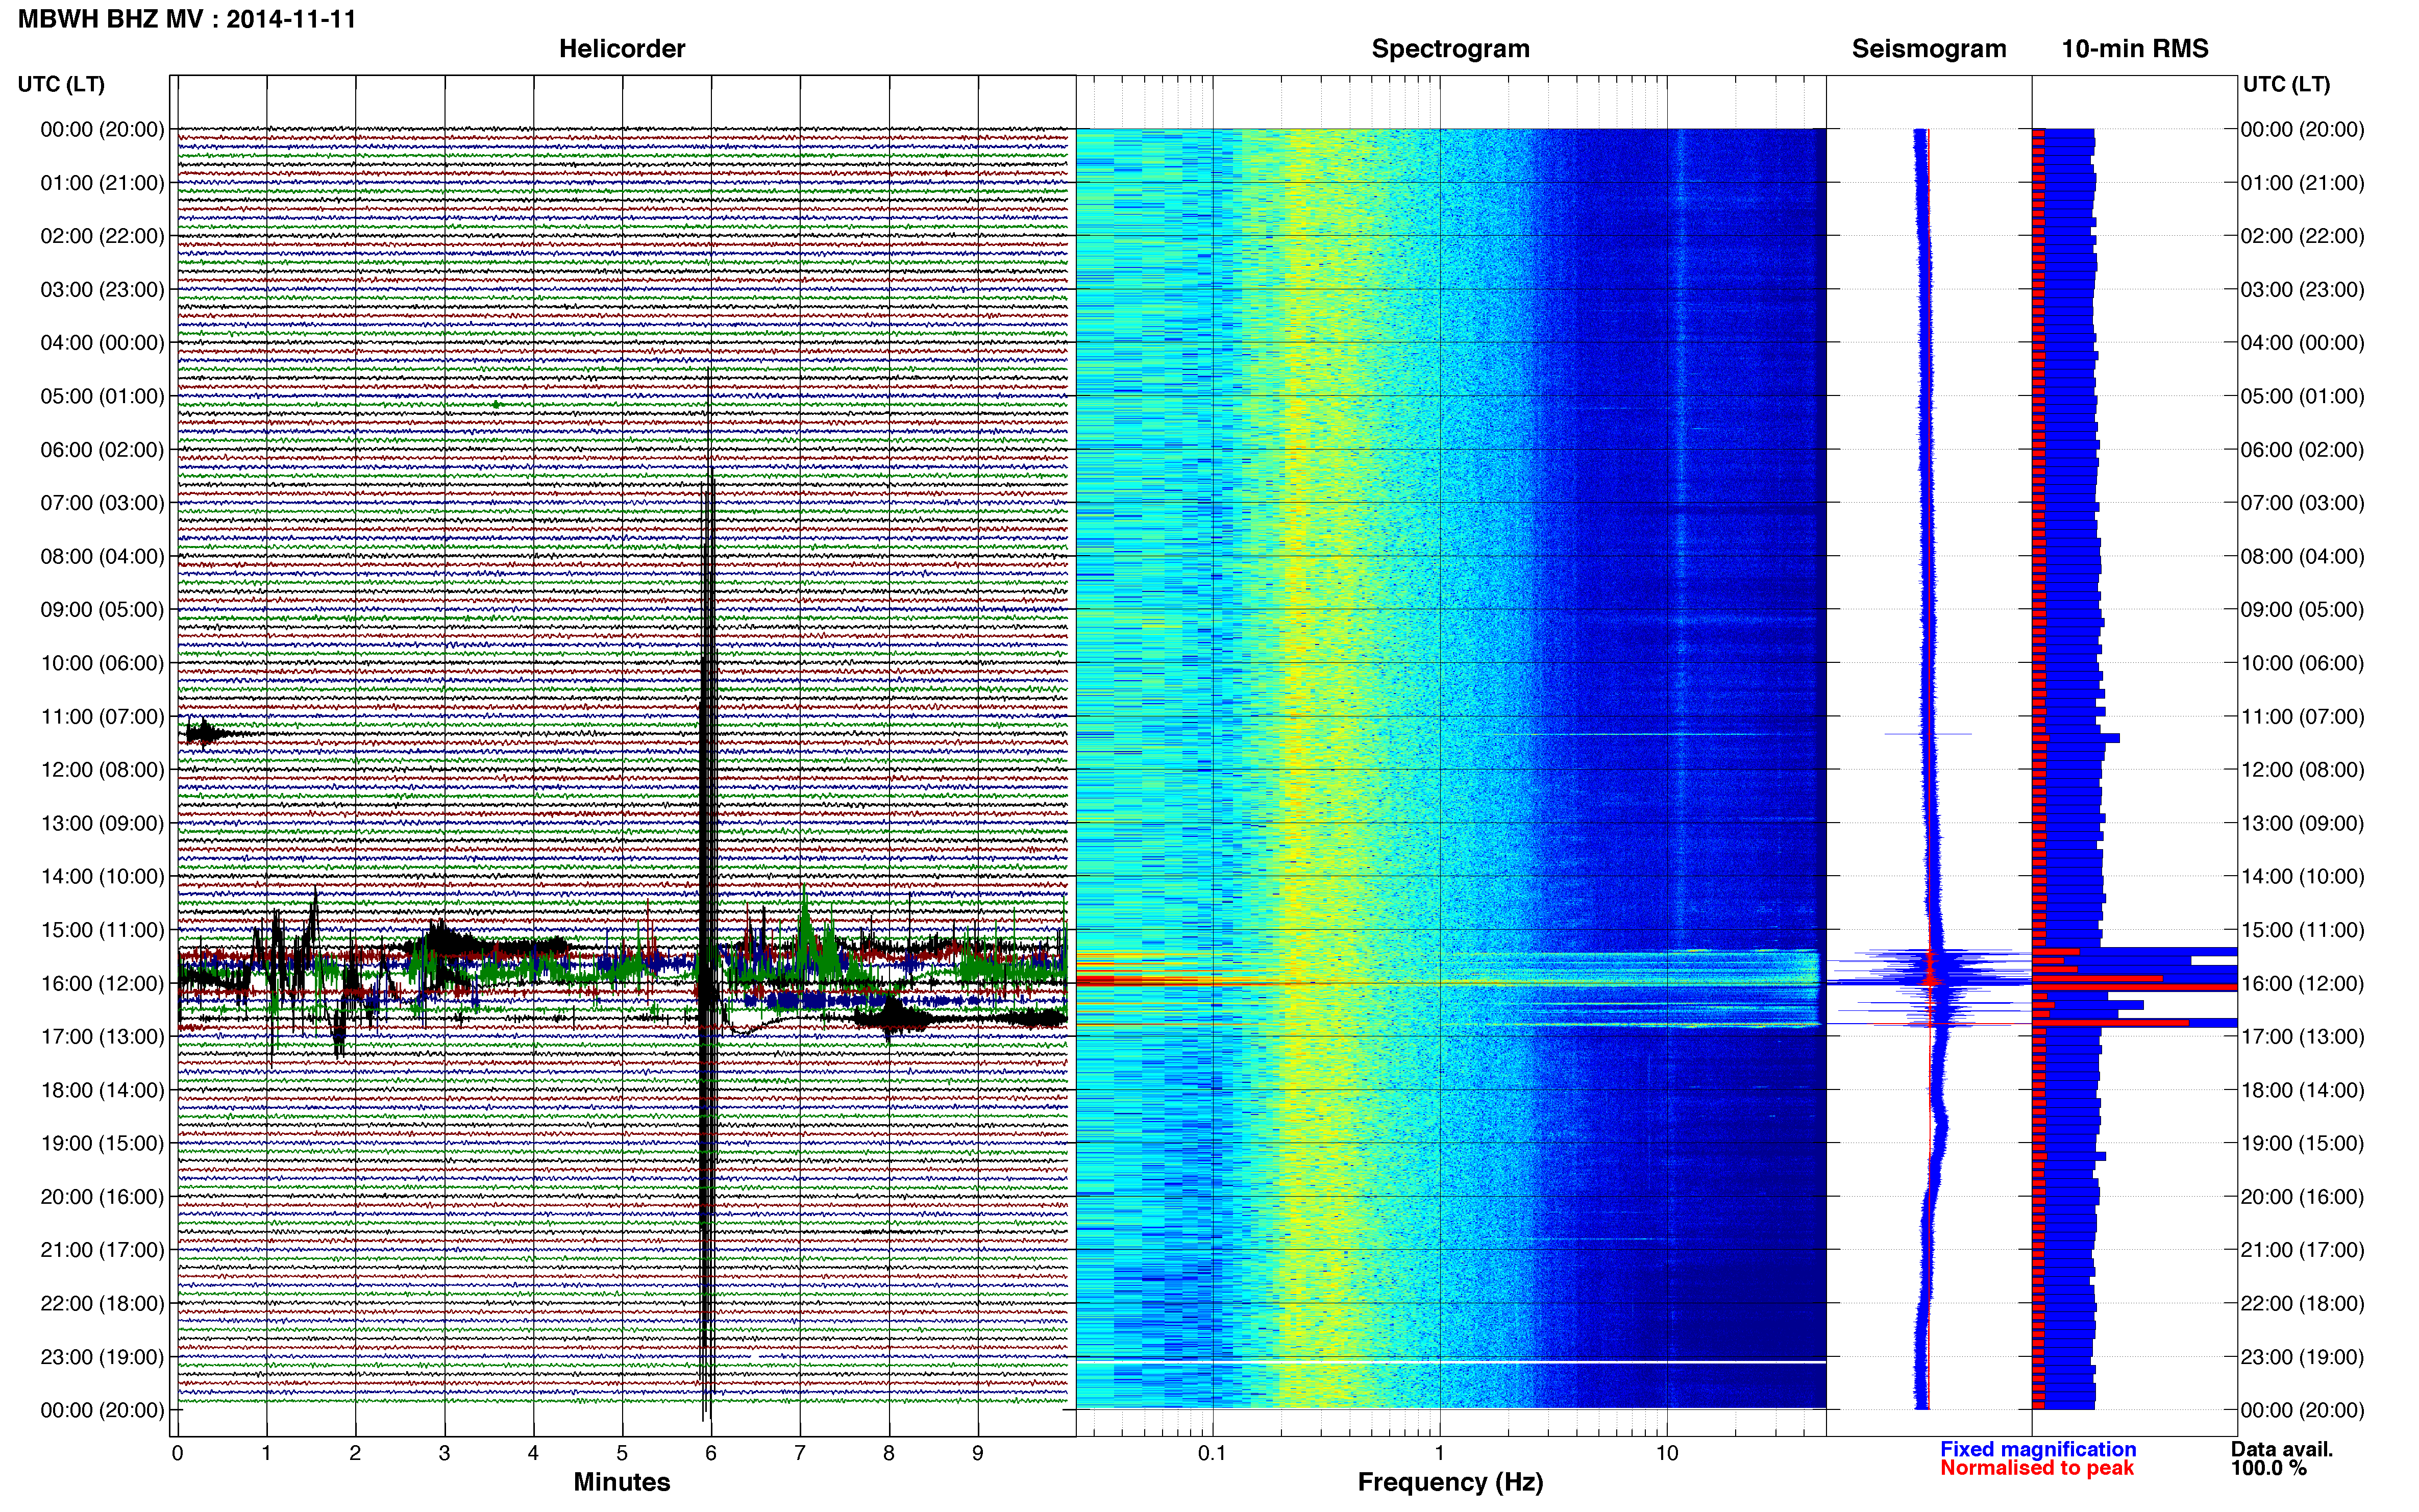Select the 'Minutes' x-axis label
2419x1512 pixels.
pos(622,1482)
